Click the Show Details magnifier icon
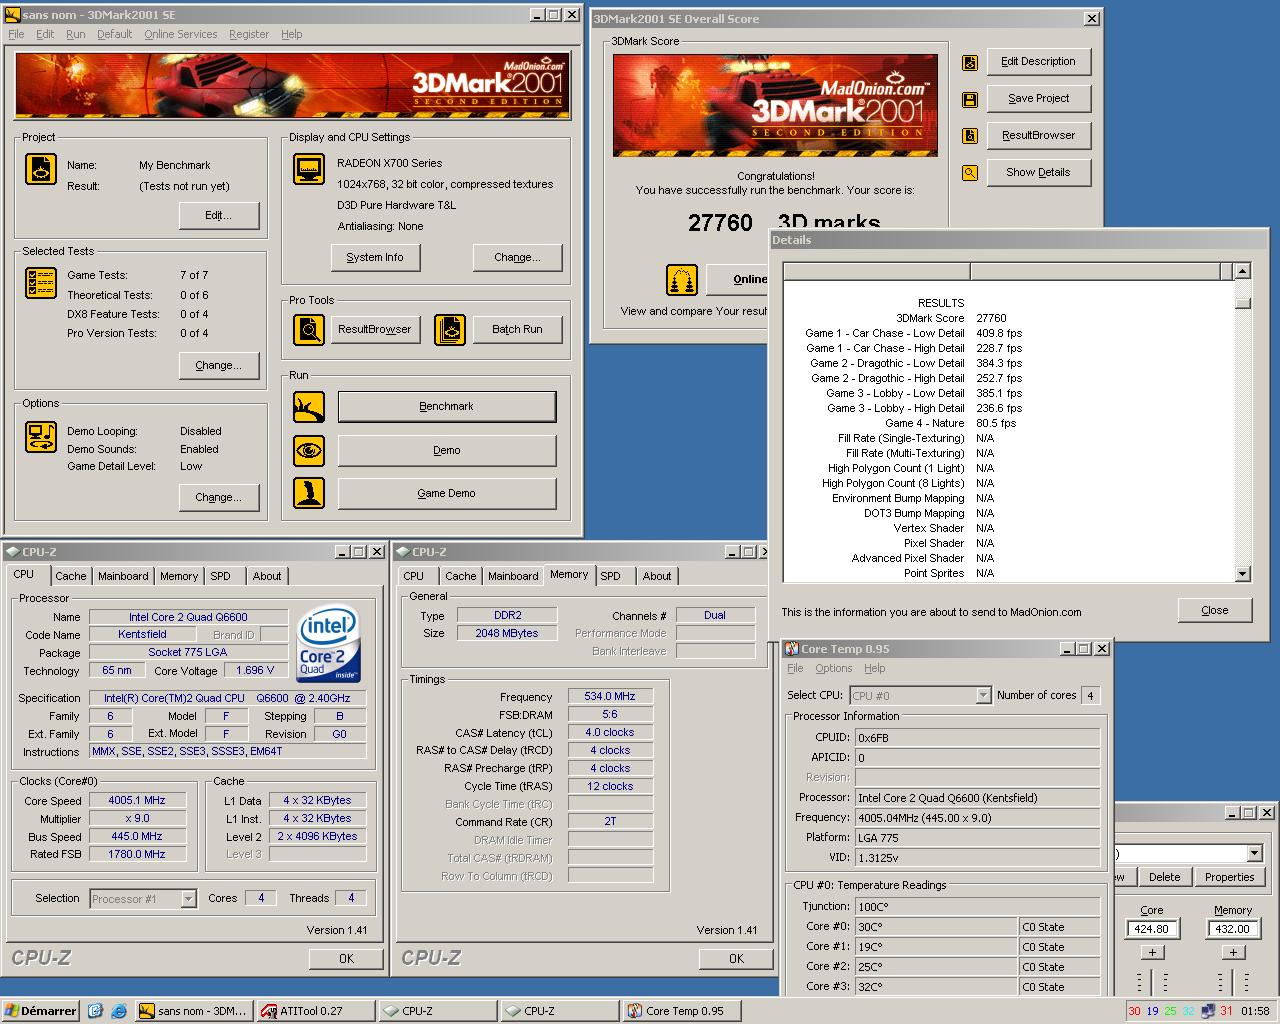 coord(970,173)
